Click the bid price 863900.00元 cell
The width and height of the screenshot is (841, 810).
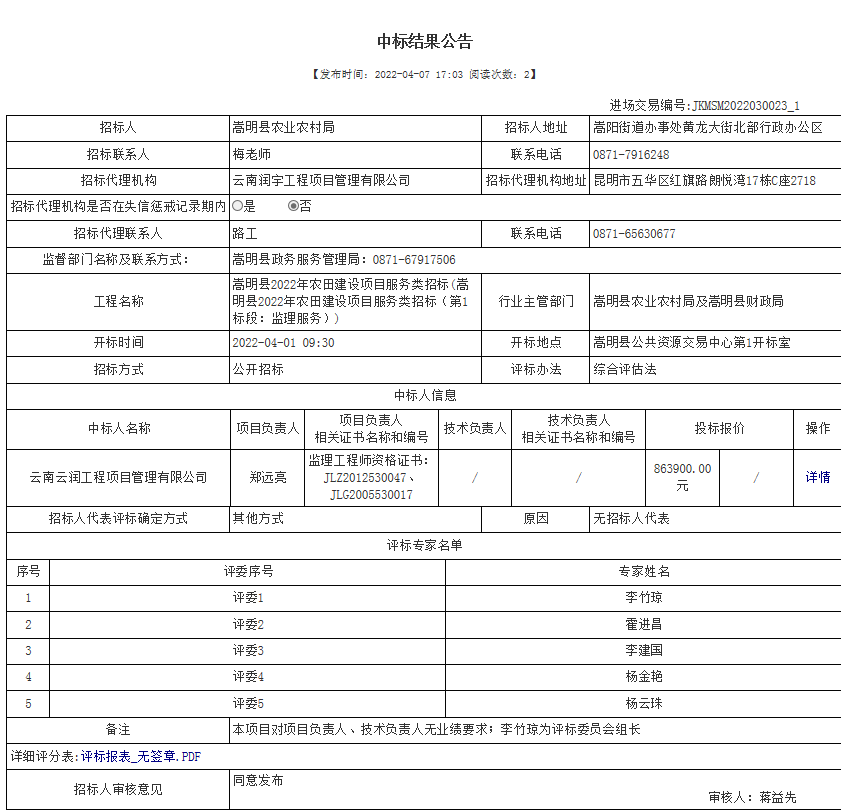pos(682,477)
